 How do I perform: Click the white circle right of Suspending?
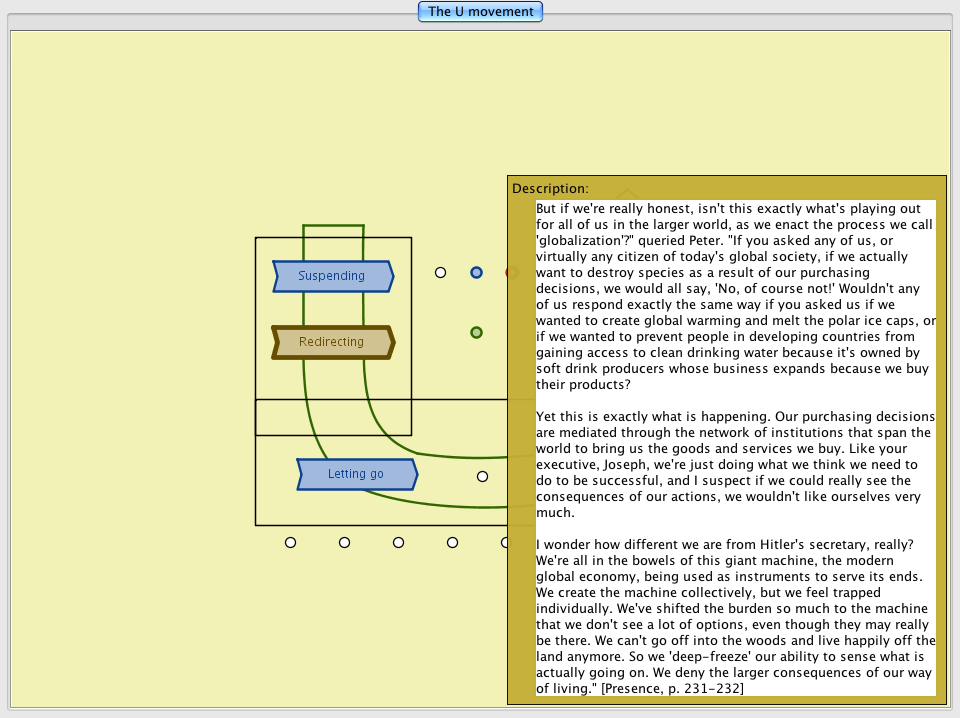coord(440,272)
